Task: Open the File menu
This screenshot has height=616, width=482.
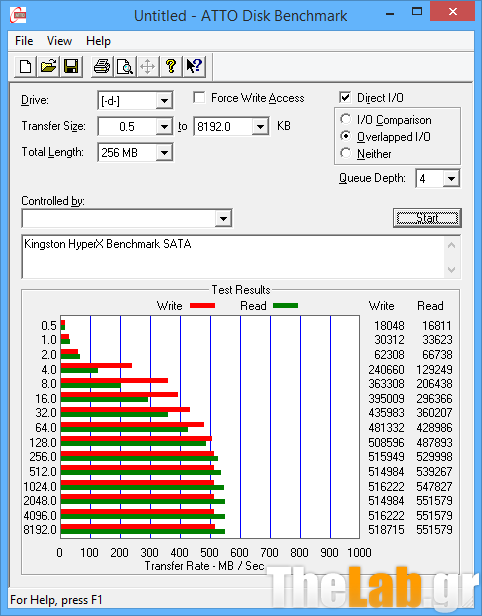Action: point(24,41)
